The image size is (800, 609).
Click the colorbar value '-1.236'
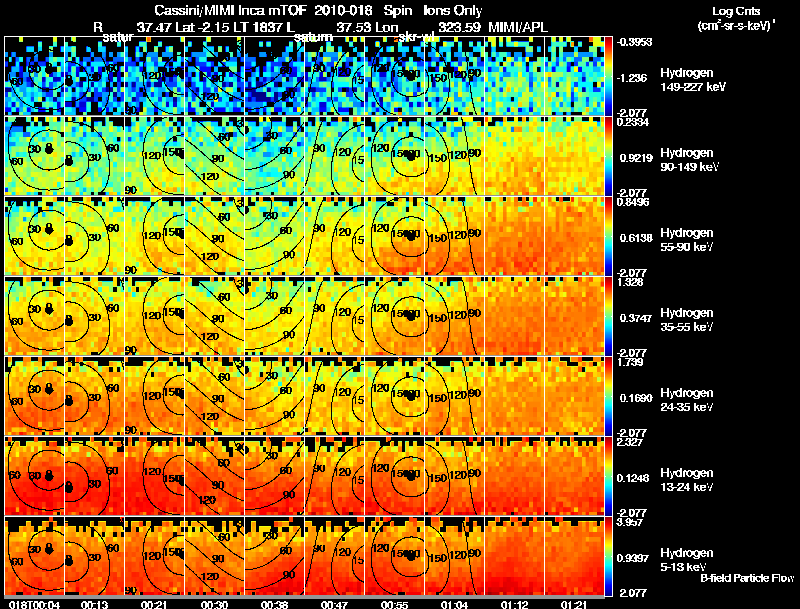(x=632, y=78)
